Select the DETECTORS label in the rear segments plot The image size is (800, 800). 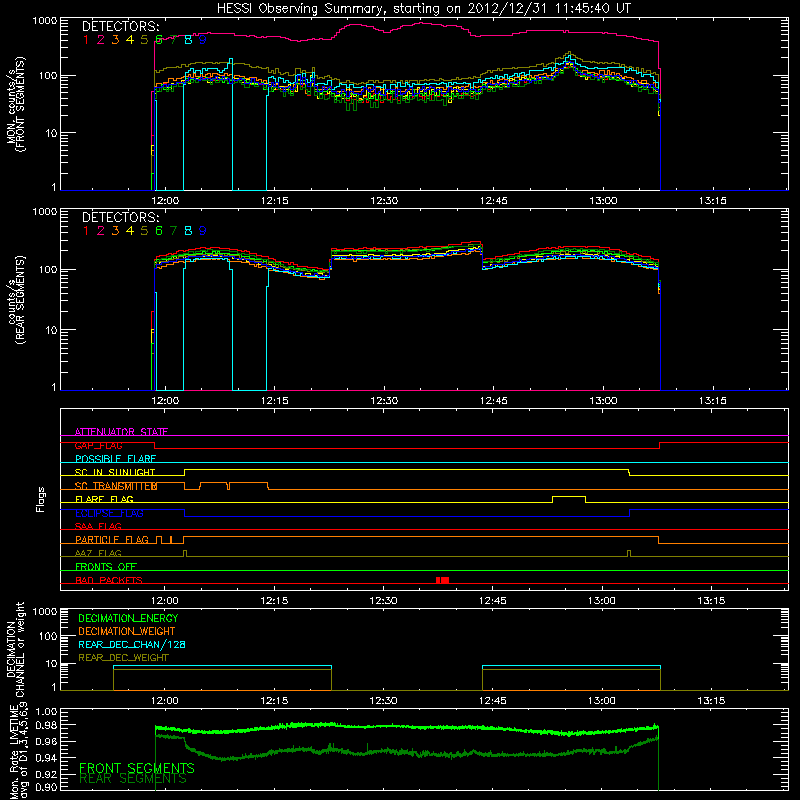121,217
